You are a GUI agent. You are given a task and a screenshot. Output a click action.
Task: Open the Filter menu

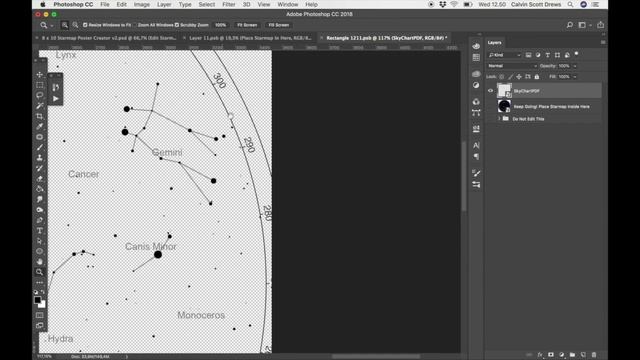tap(229, 4)
